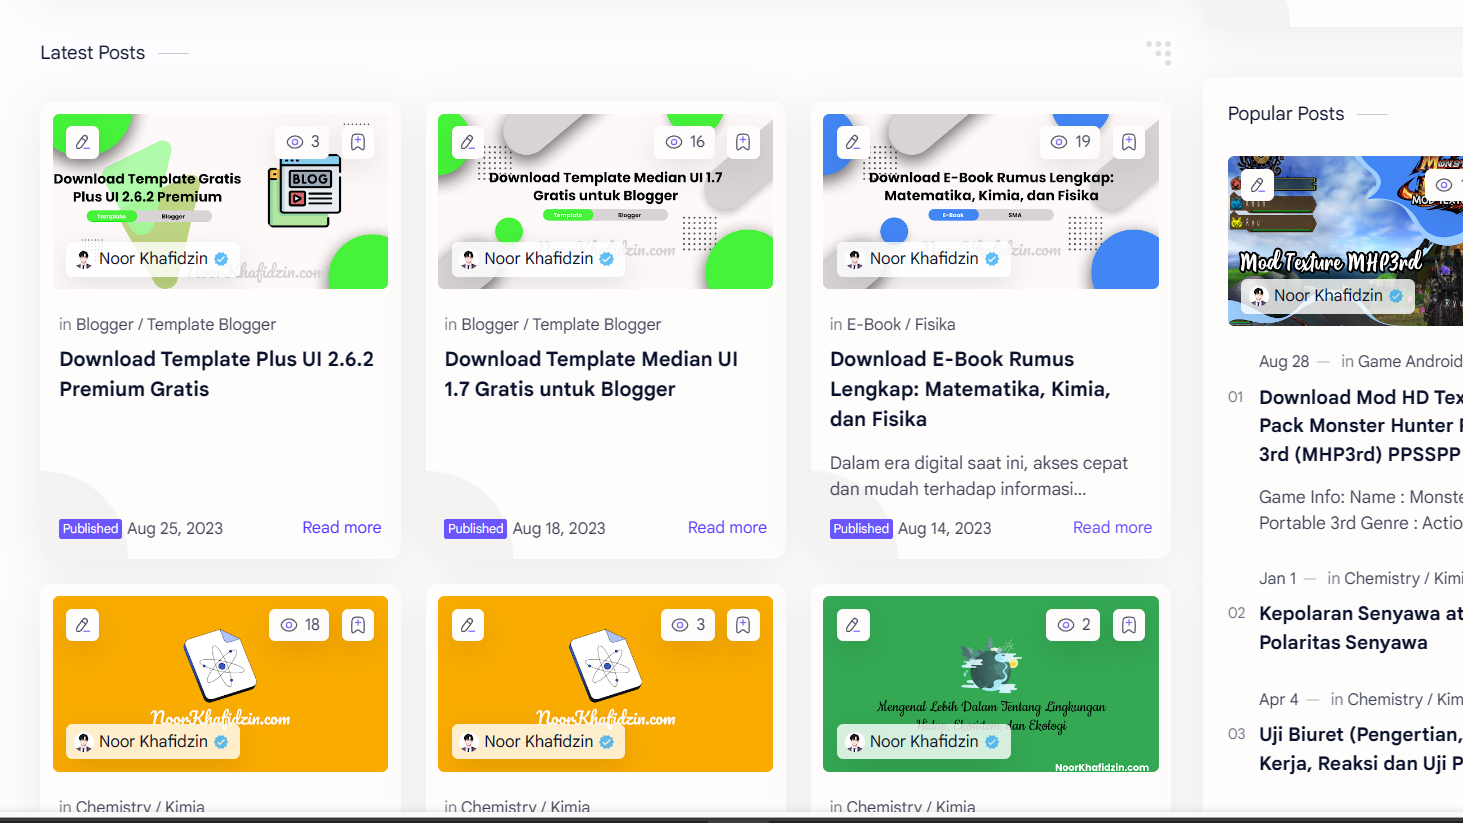Screen dimensions: 1463x823
Task: Click the 19 views badge on E-Book post
Action: [x=1070, y=142]
